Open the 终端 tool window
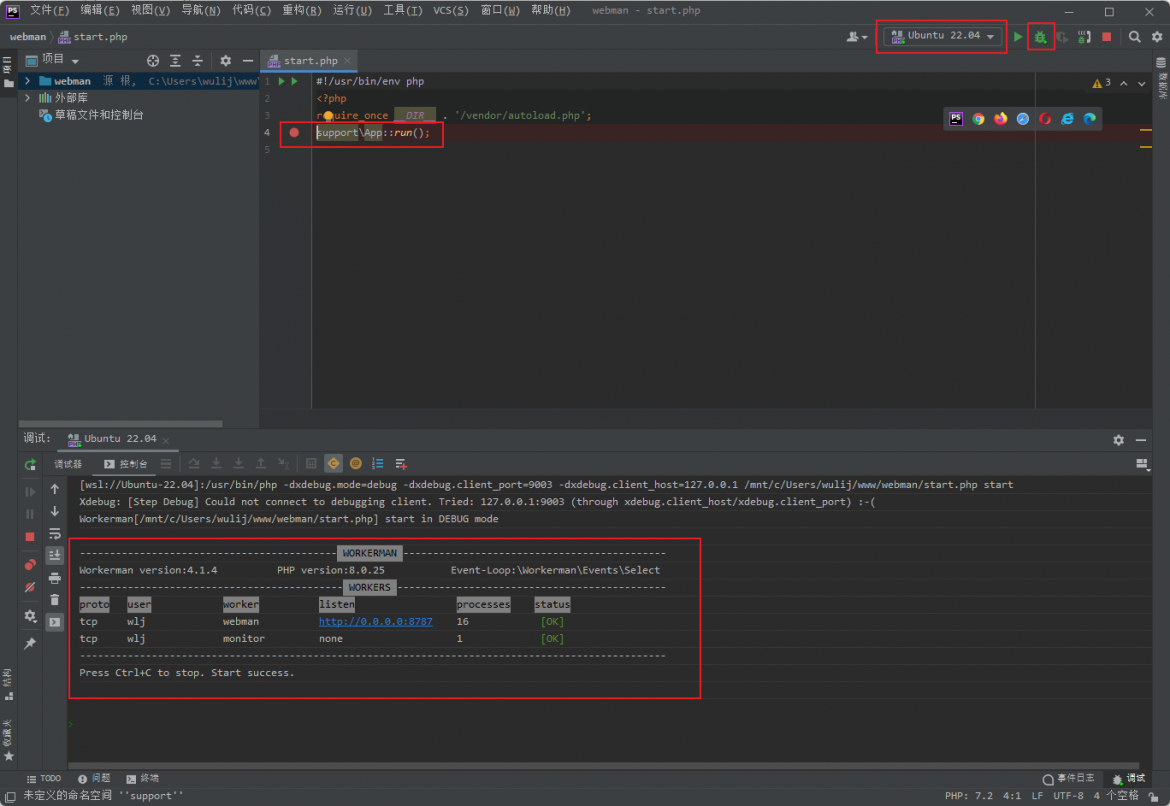The width and height of the screenshot is (1170, 806). pos(143,778)
